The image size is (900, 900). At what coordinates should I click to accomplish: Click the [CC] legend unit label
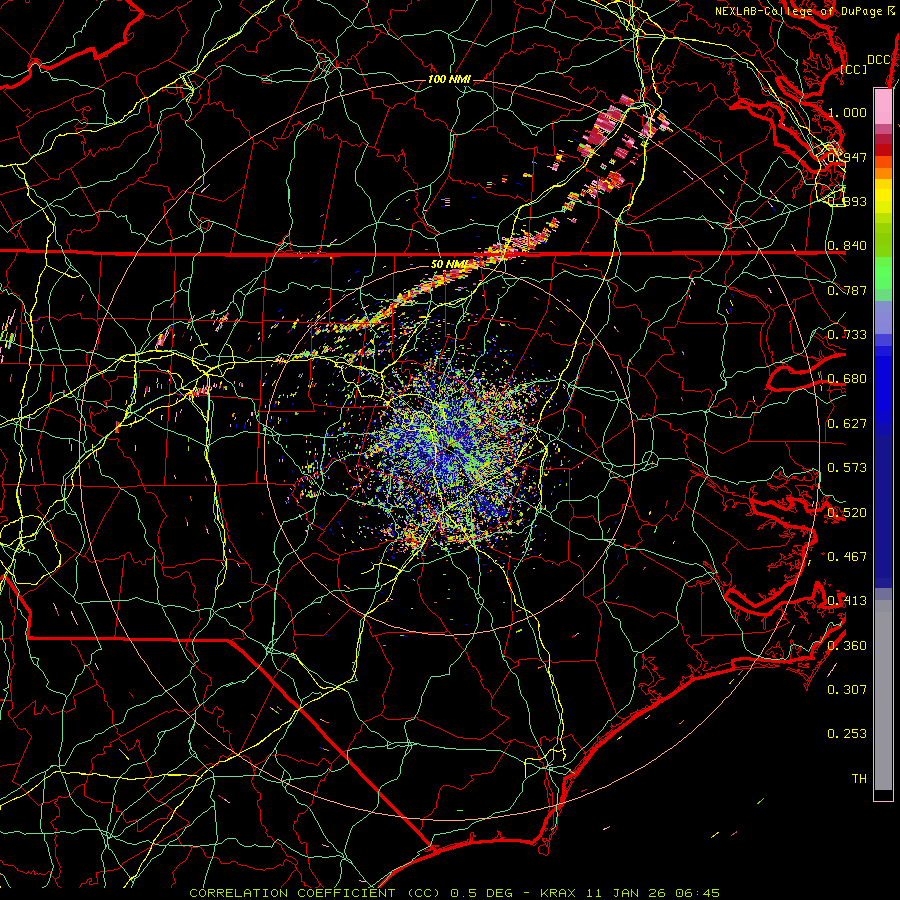[853, 69]
